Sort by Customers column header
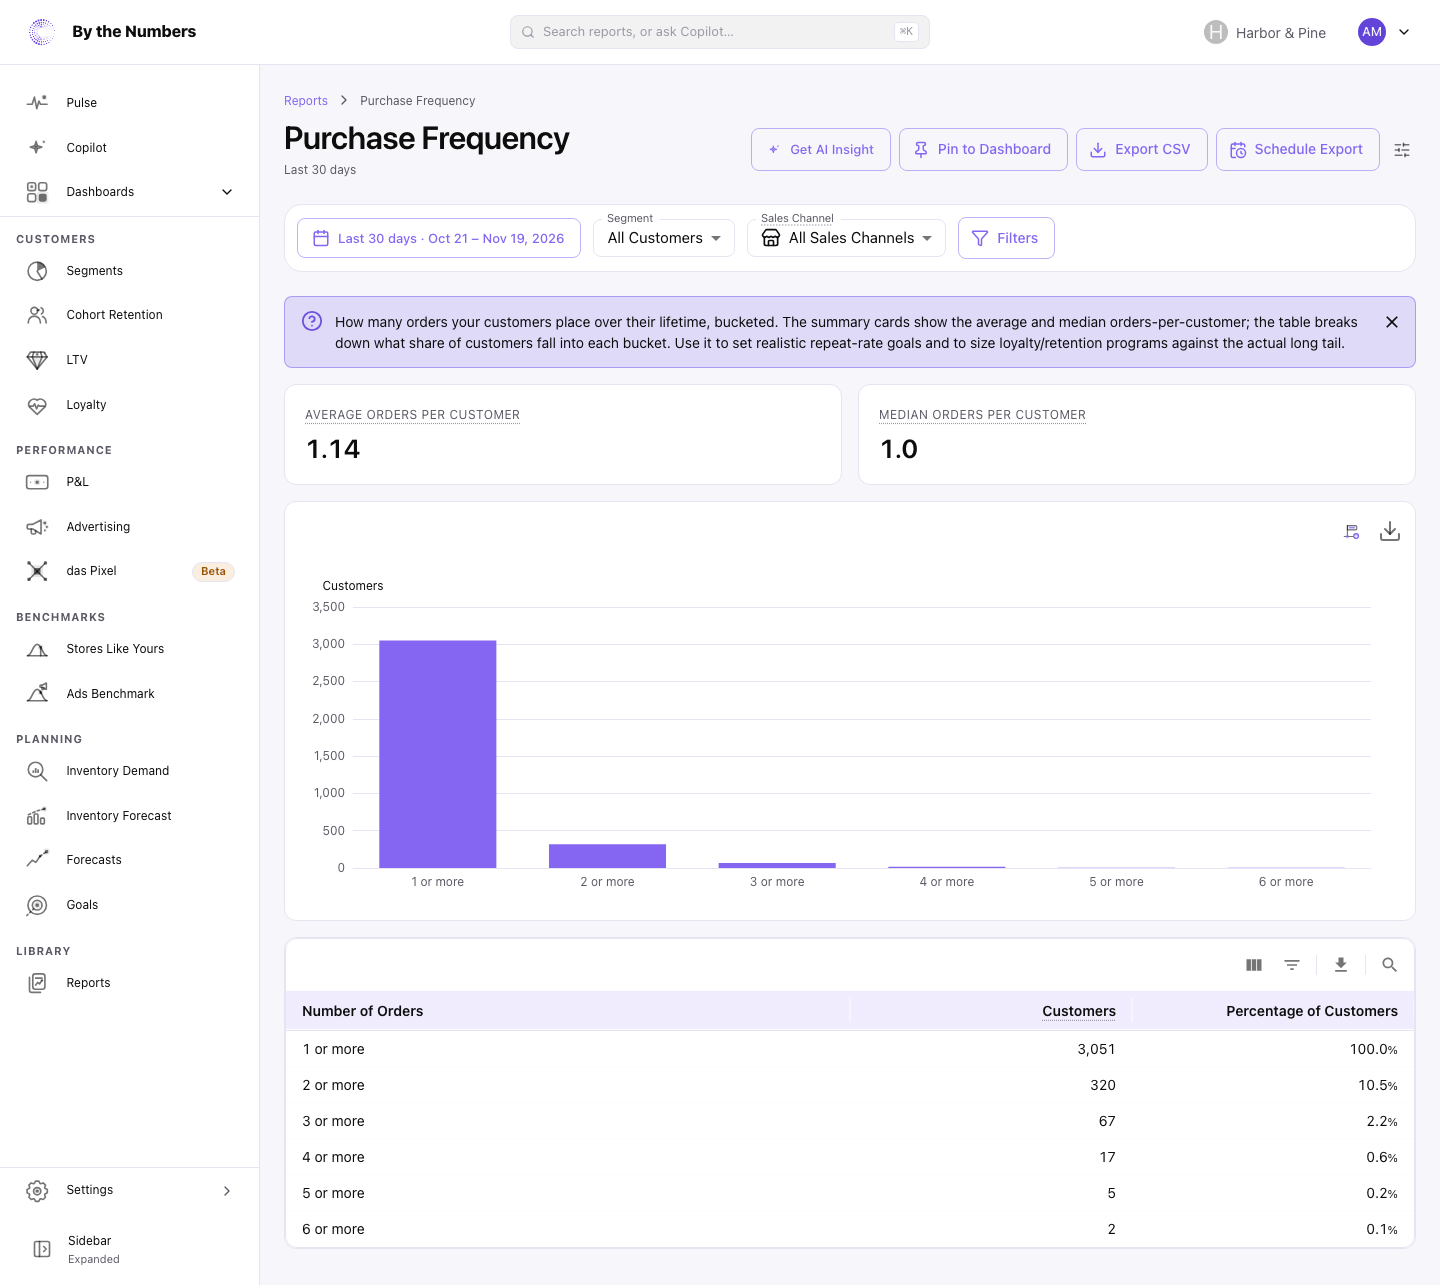Viewport: 1440px width, 1285px height. (1079, 1011)
